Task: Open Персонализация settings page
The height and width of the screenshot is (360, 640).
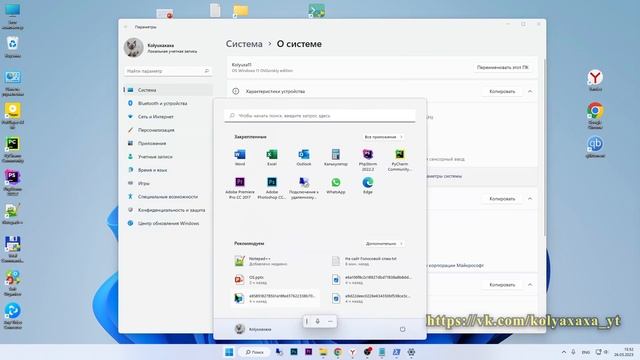Action: pos(168,130)
